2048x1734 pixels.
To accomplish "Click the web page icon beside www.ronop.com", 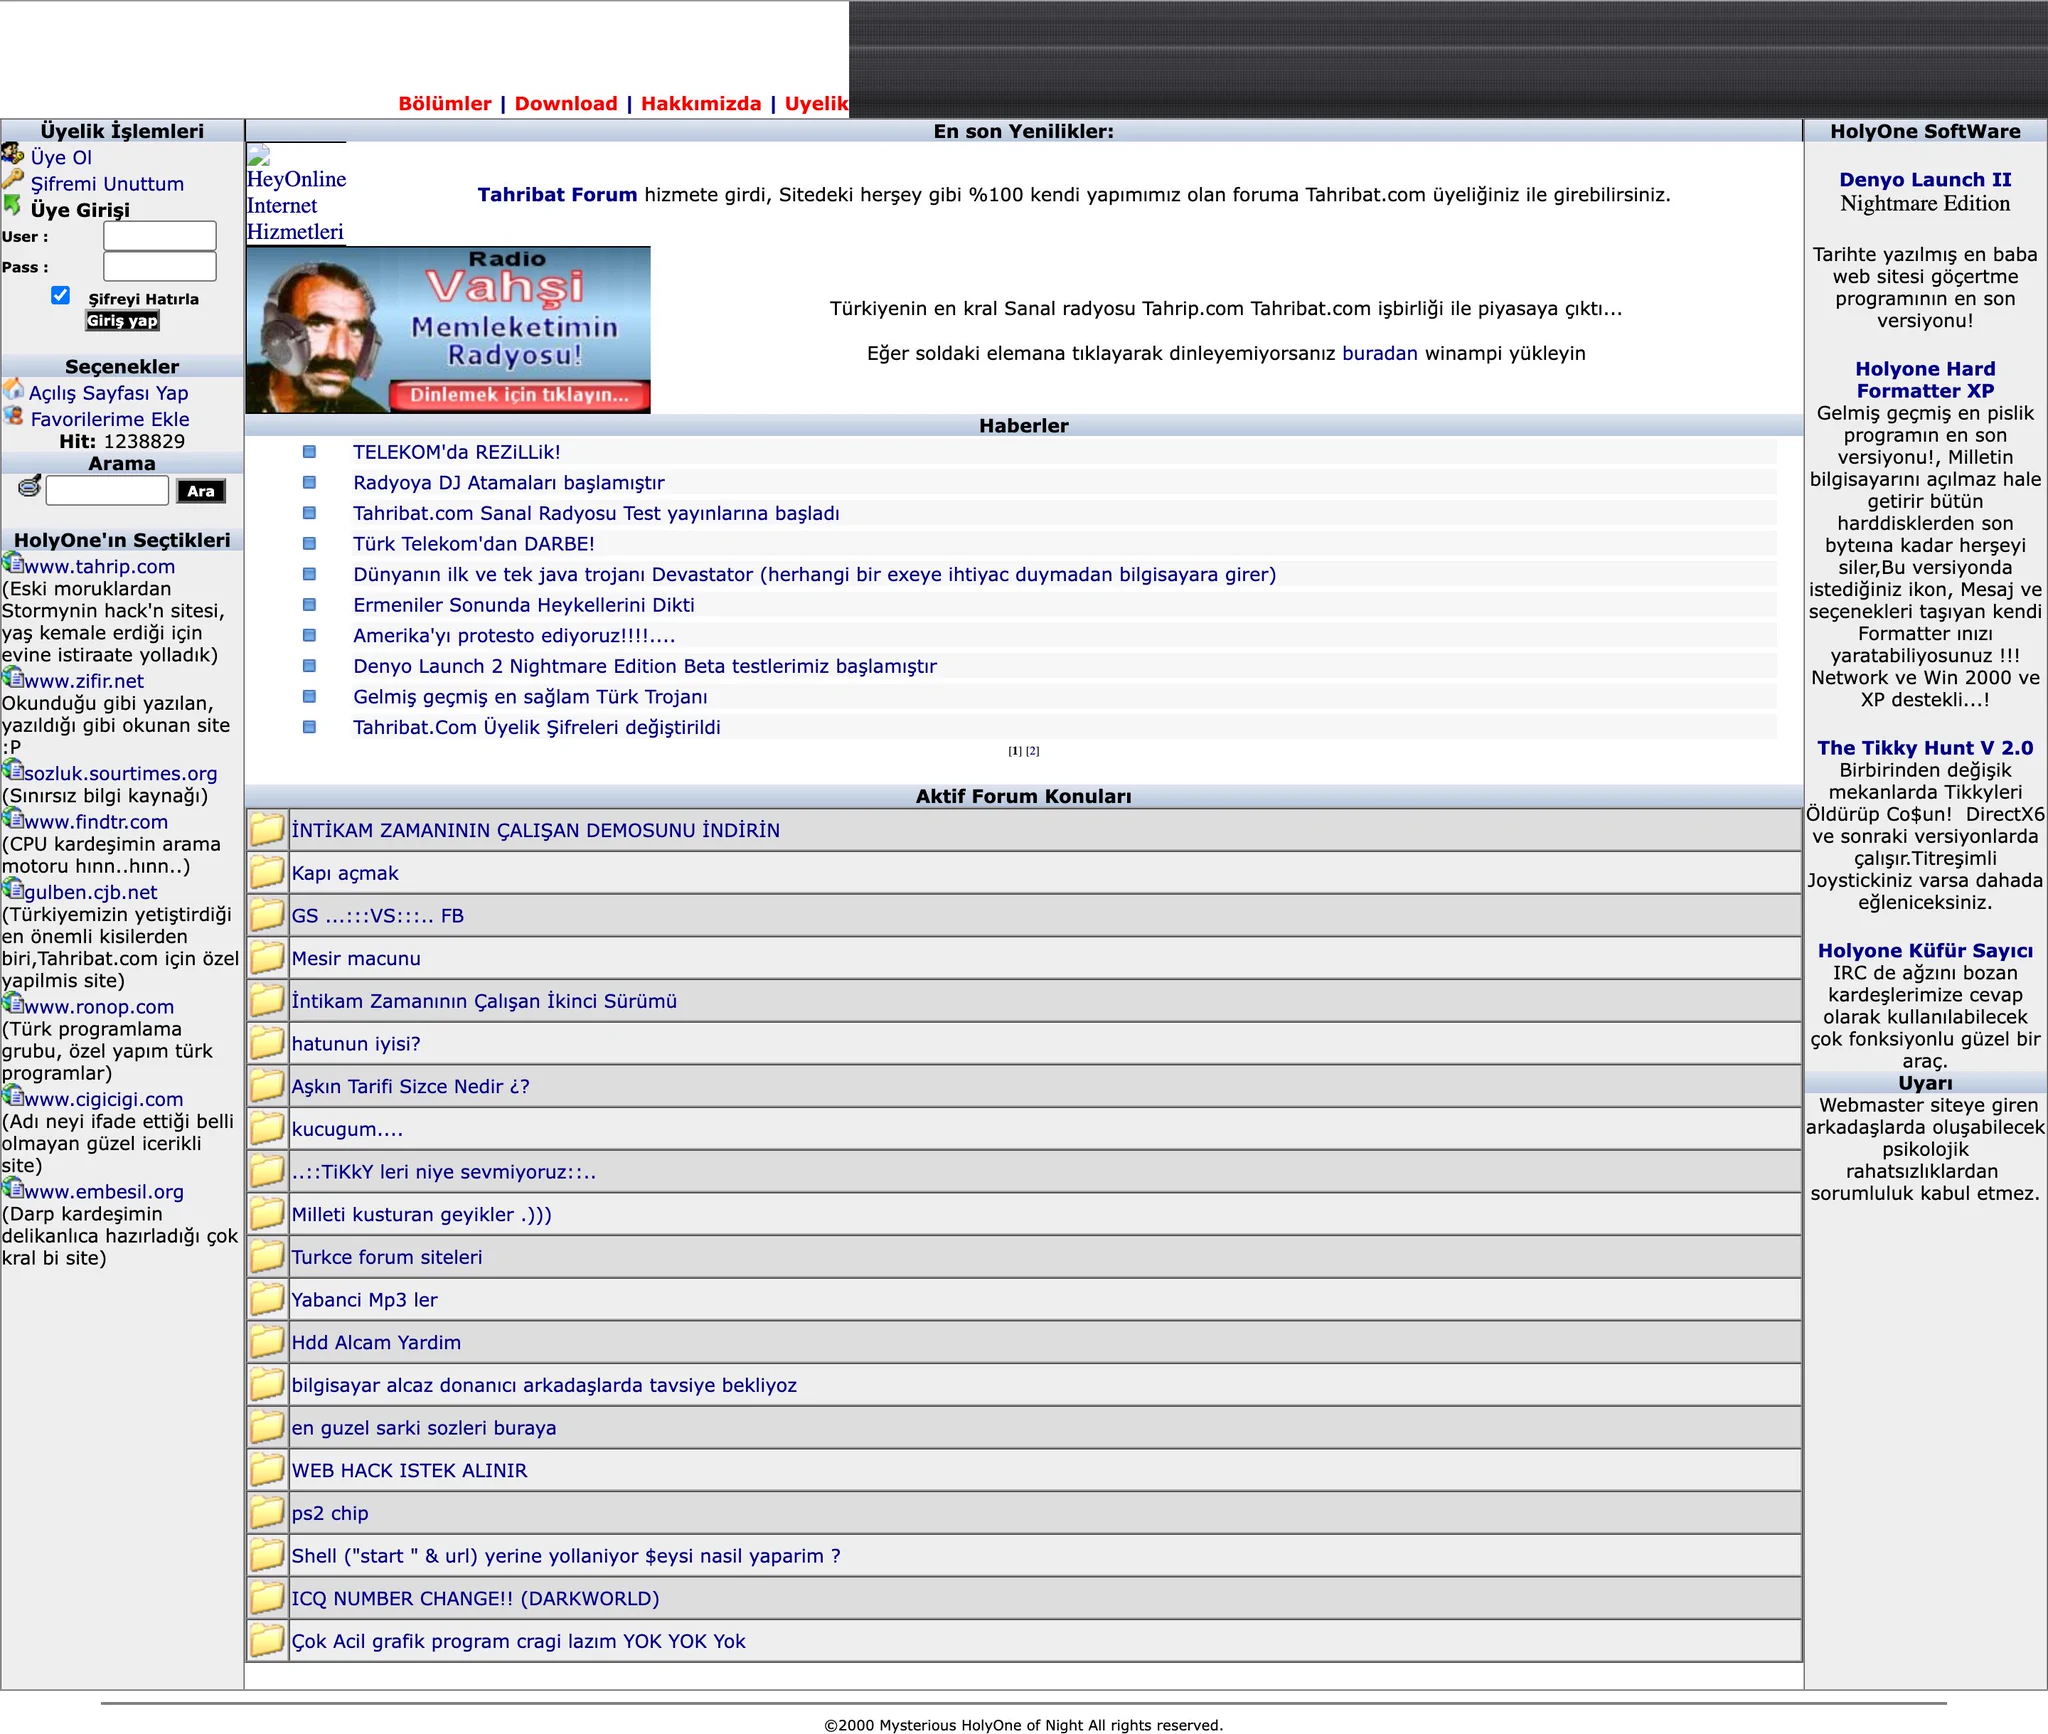I will coord(12,1003).
